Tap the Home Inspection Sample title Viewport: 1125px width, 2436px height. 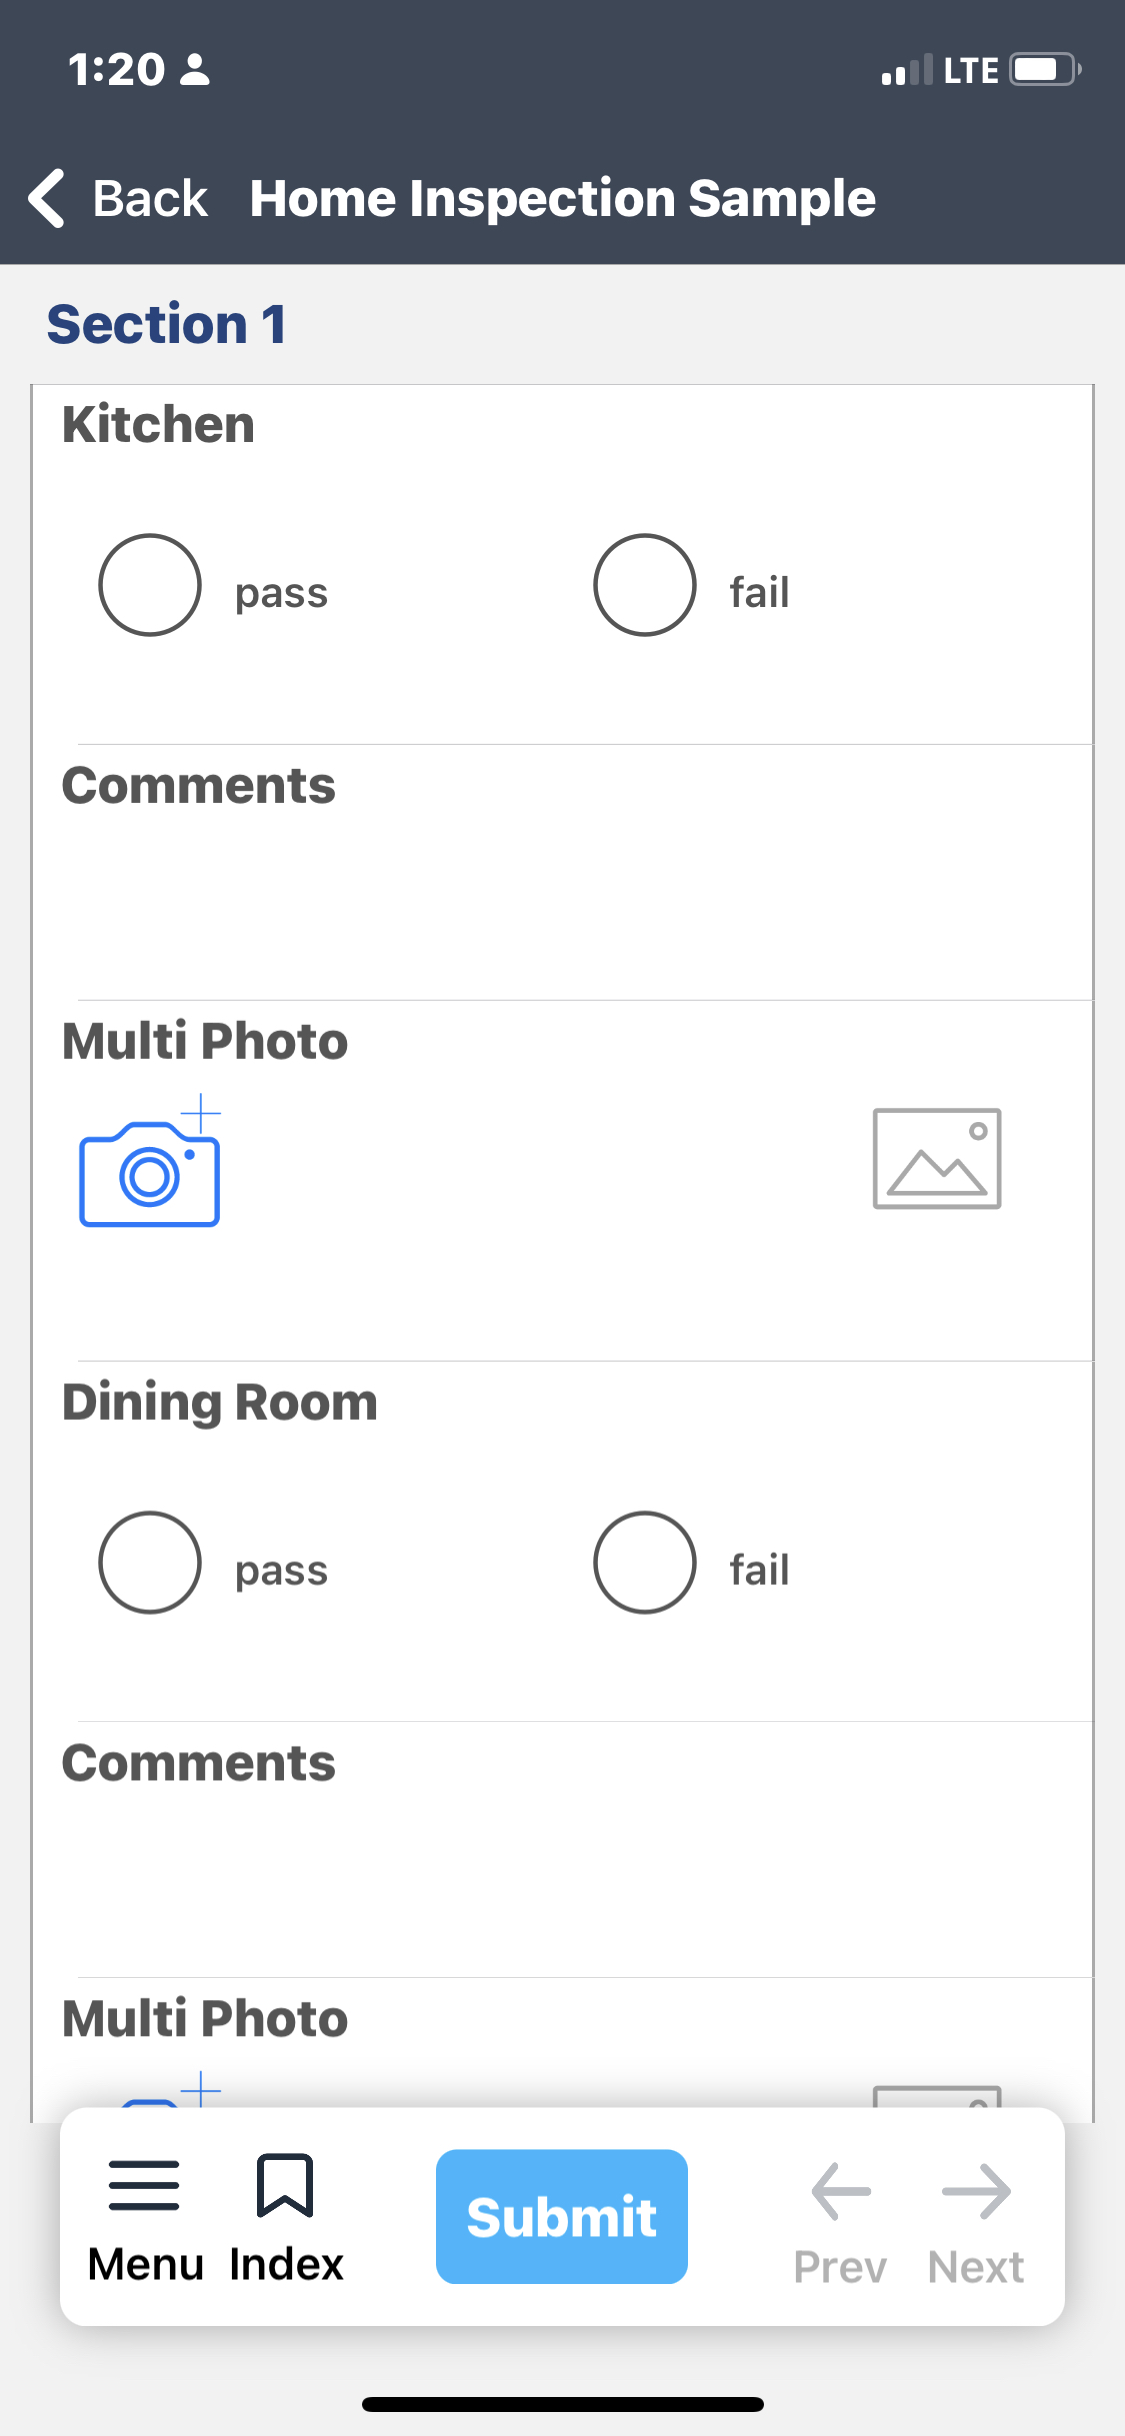(x=562, y=198)
